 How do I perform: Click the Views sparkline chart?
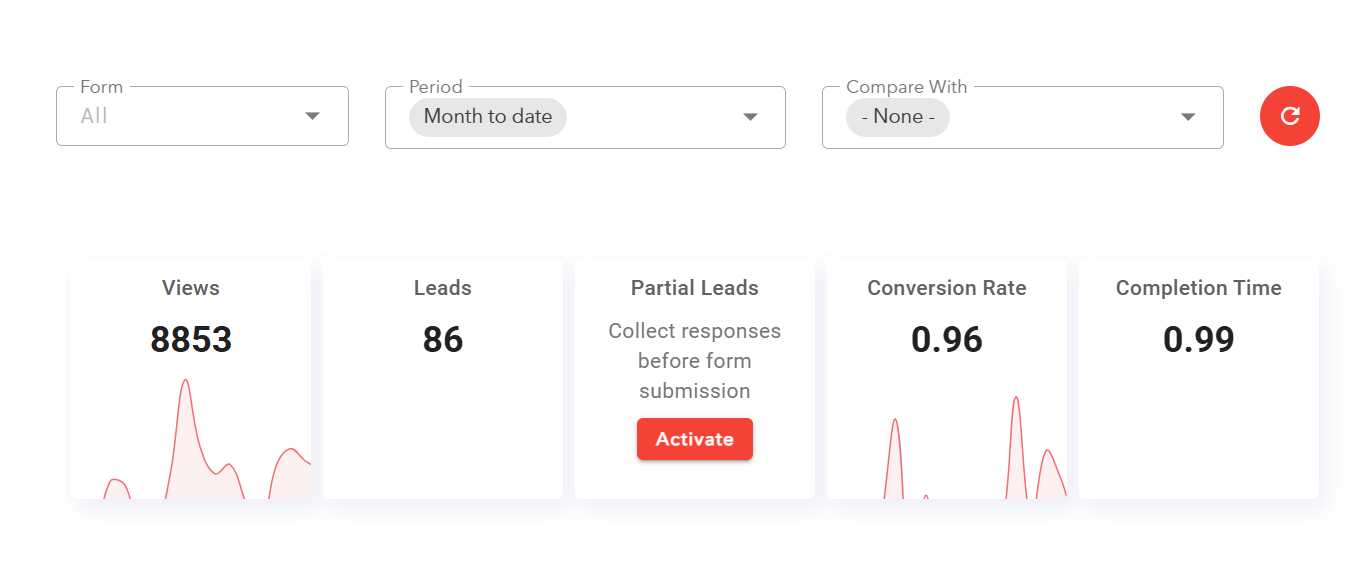(191, 439)
